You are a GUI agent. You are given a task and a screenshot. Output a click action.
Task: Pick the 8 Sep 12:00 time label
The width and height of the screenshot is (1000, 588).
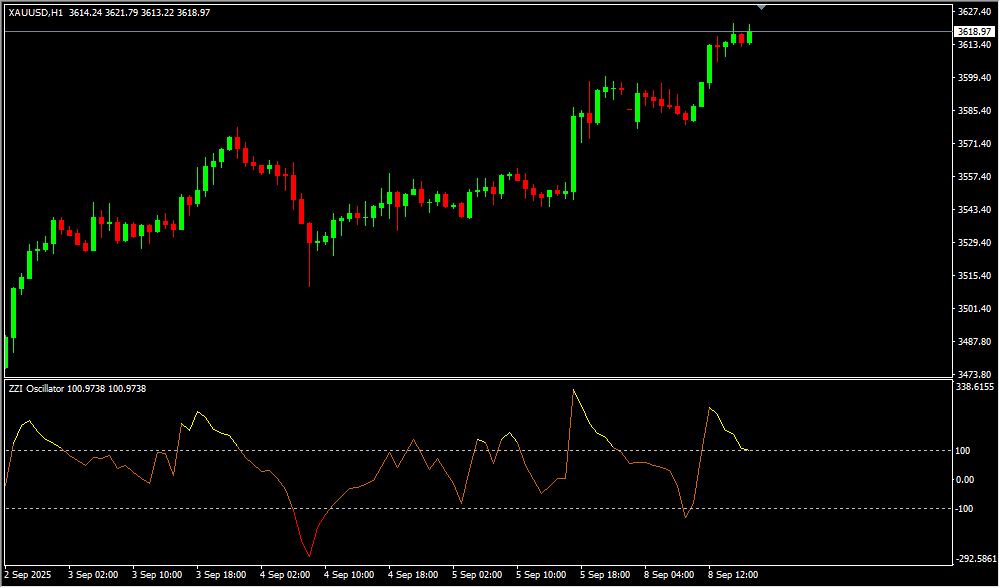[733, 575]
